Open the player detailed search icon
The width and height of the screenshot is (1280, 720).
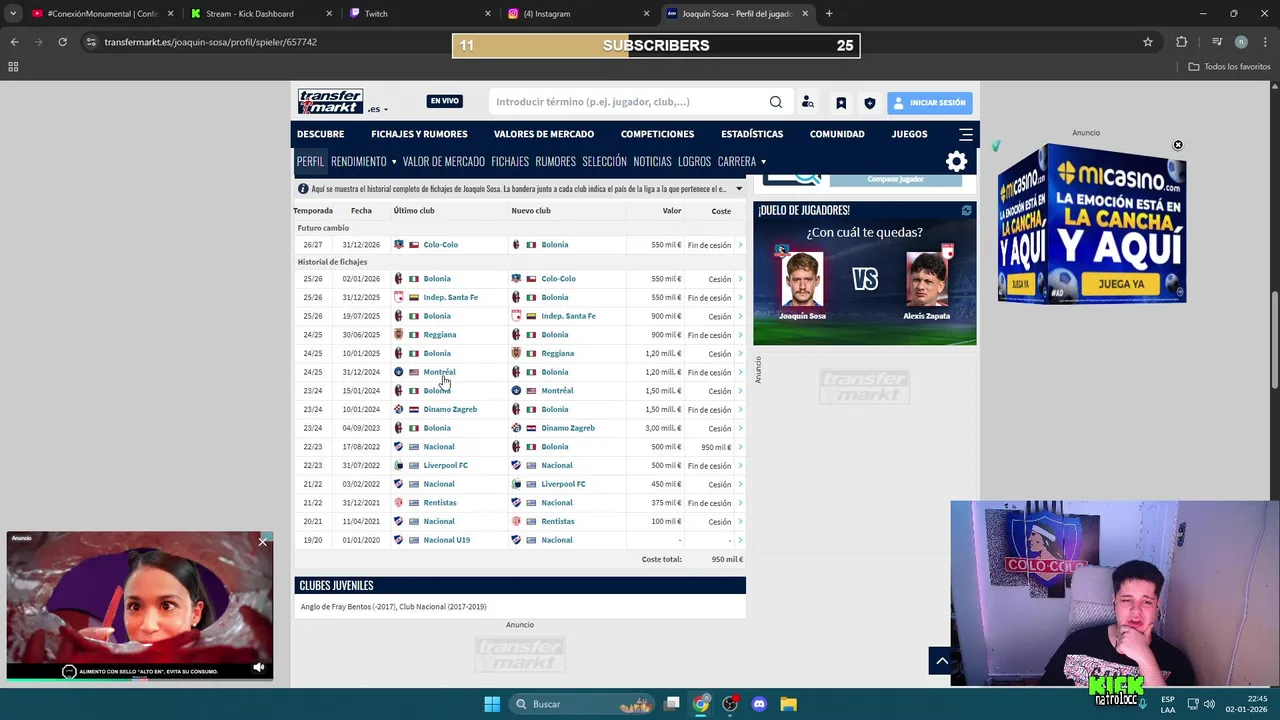[808, 102]
